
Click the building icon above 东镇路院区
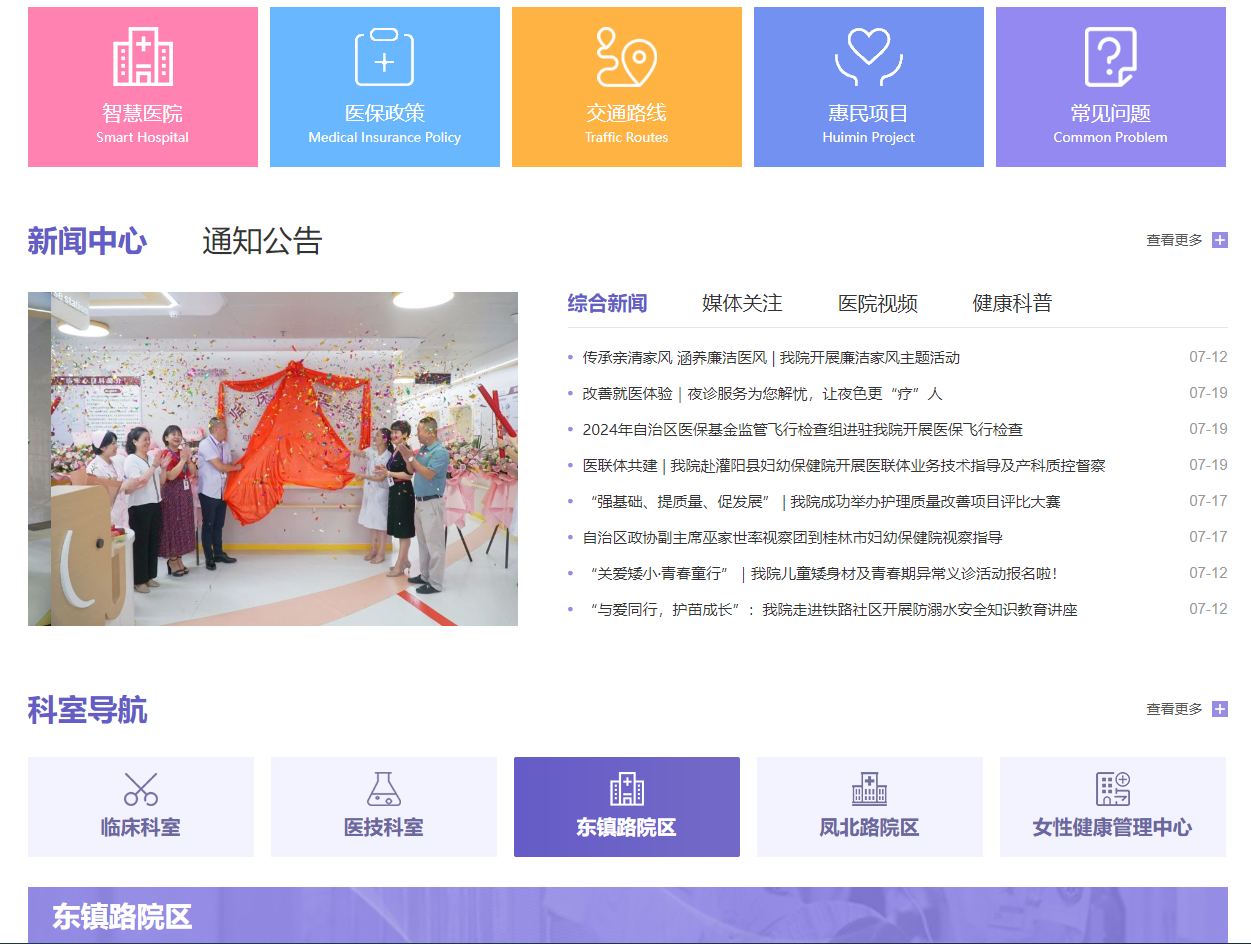point(627,789)
